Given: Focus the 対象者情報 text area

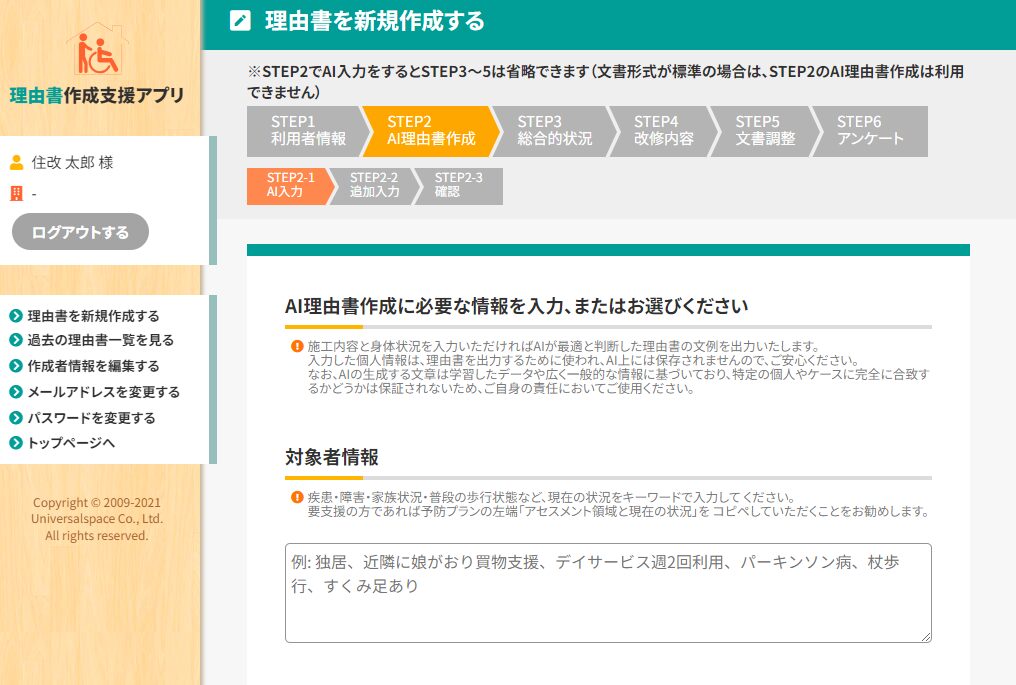Looking at the screenshot, I should point(608,592).
